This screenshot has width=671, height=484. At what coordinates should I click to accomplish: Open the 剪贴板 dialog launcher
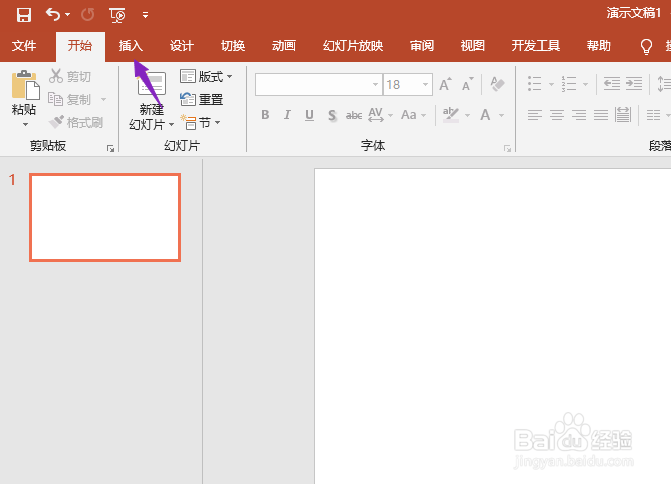click(x=110, y=148)
